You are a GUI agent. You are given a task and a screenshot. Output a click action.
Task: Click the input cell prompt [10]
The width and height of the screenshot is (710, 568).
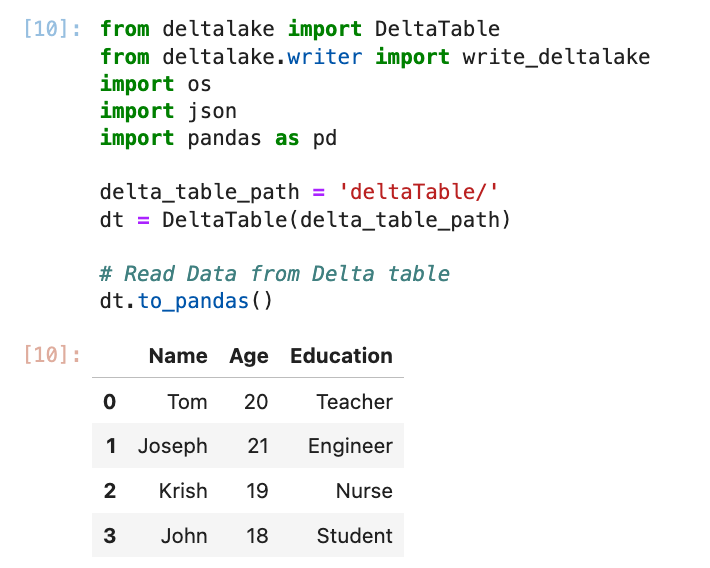coord(52,29)
